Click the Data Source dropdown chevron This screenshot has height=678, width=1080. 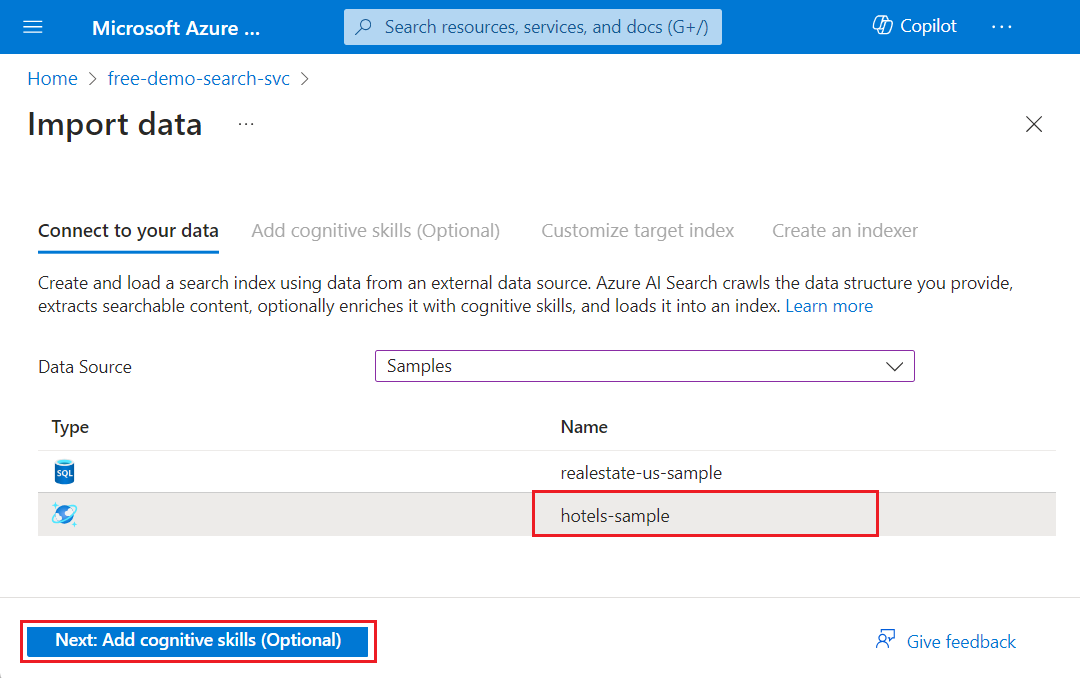pos(894,366)
